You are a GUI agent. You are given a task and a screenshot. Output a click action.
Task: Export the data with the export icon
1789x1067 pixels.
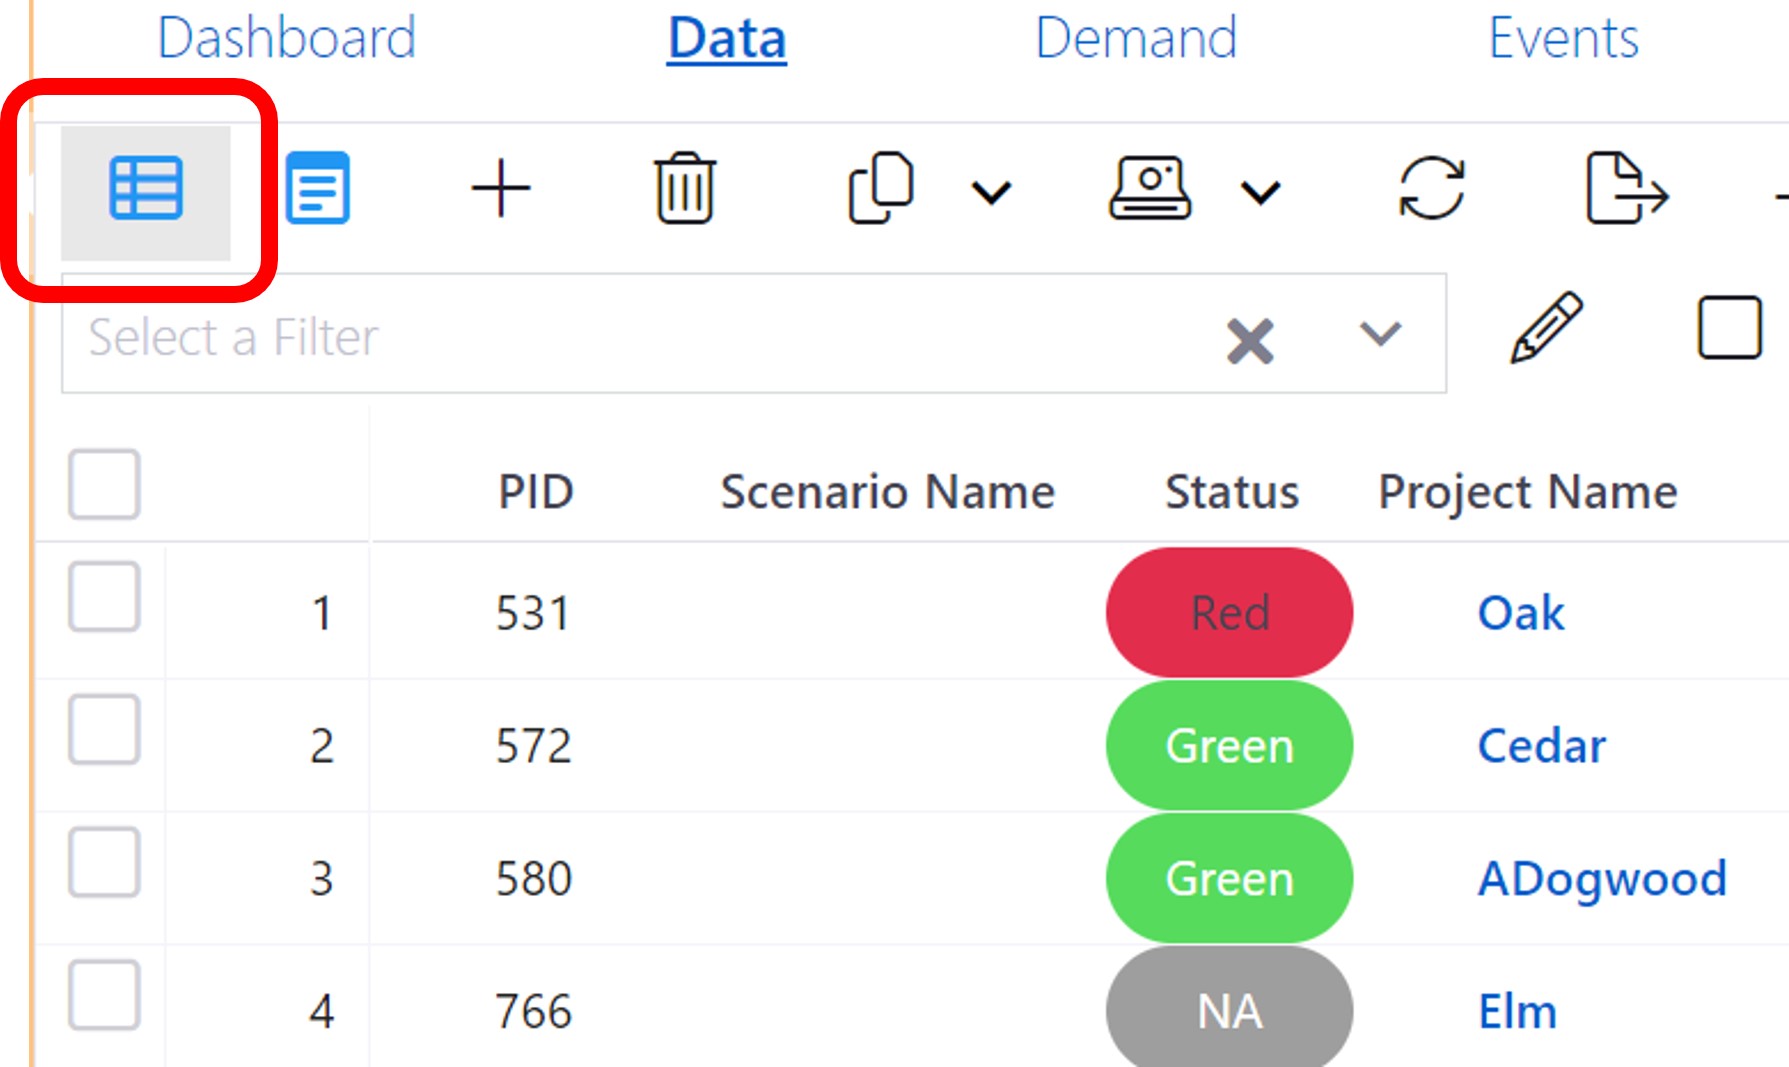[x=1627, y=190]
